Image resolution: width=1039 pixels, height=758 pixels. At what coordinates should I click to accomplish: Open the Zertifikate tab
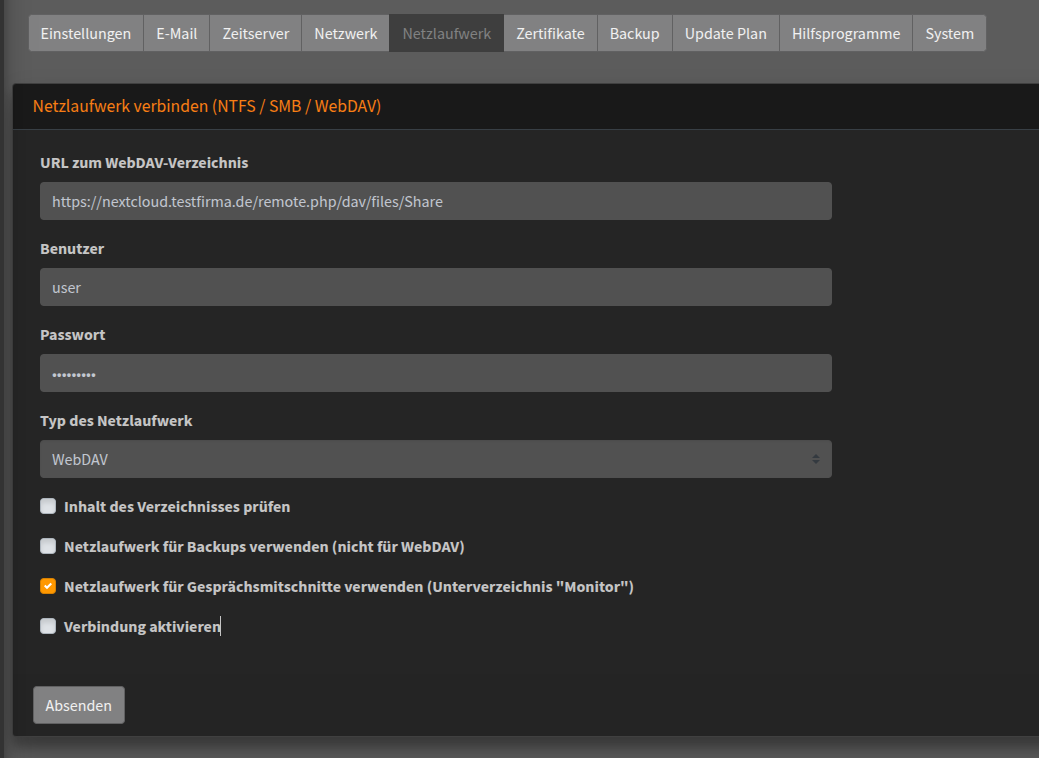point(551,33)
